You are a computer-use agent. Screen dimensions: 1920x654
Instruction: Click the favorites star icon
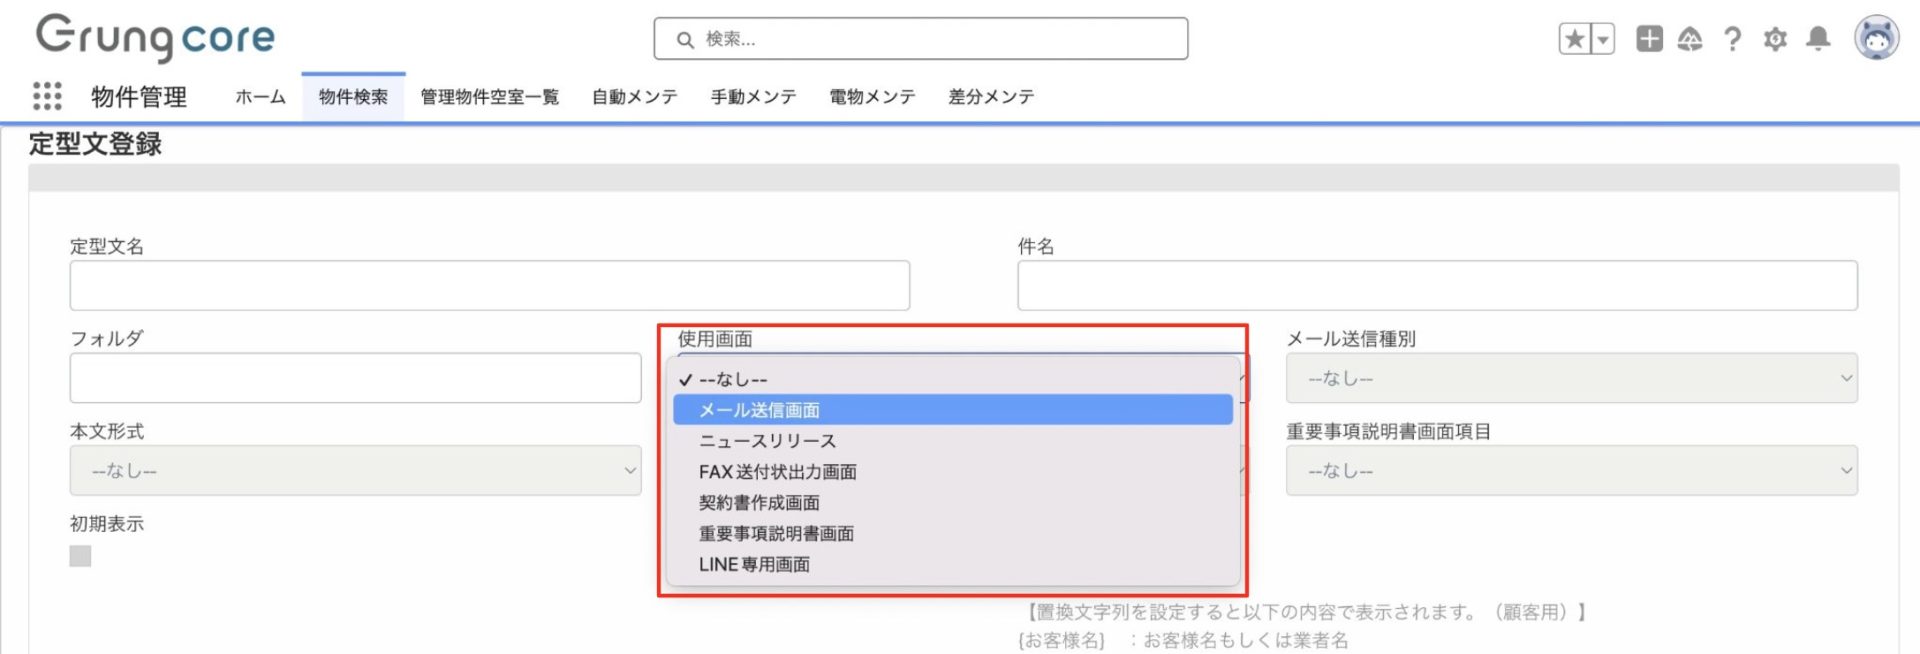1575,39
